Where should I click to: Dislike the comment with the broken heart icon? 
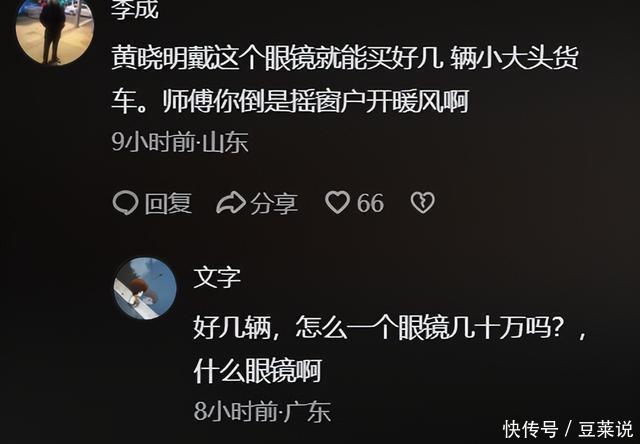[422, 202]
